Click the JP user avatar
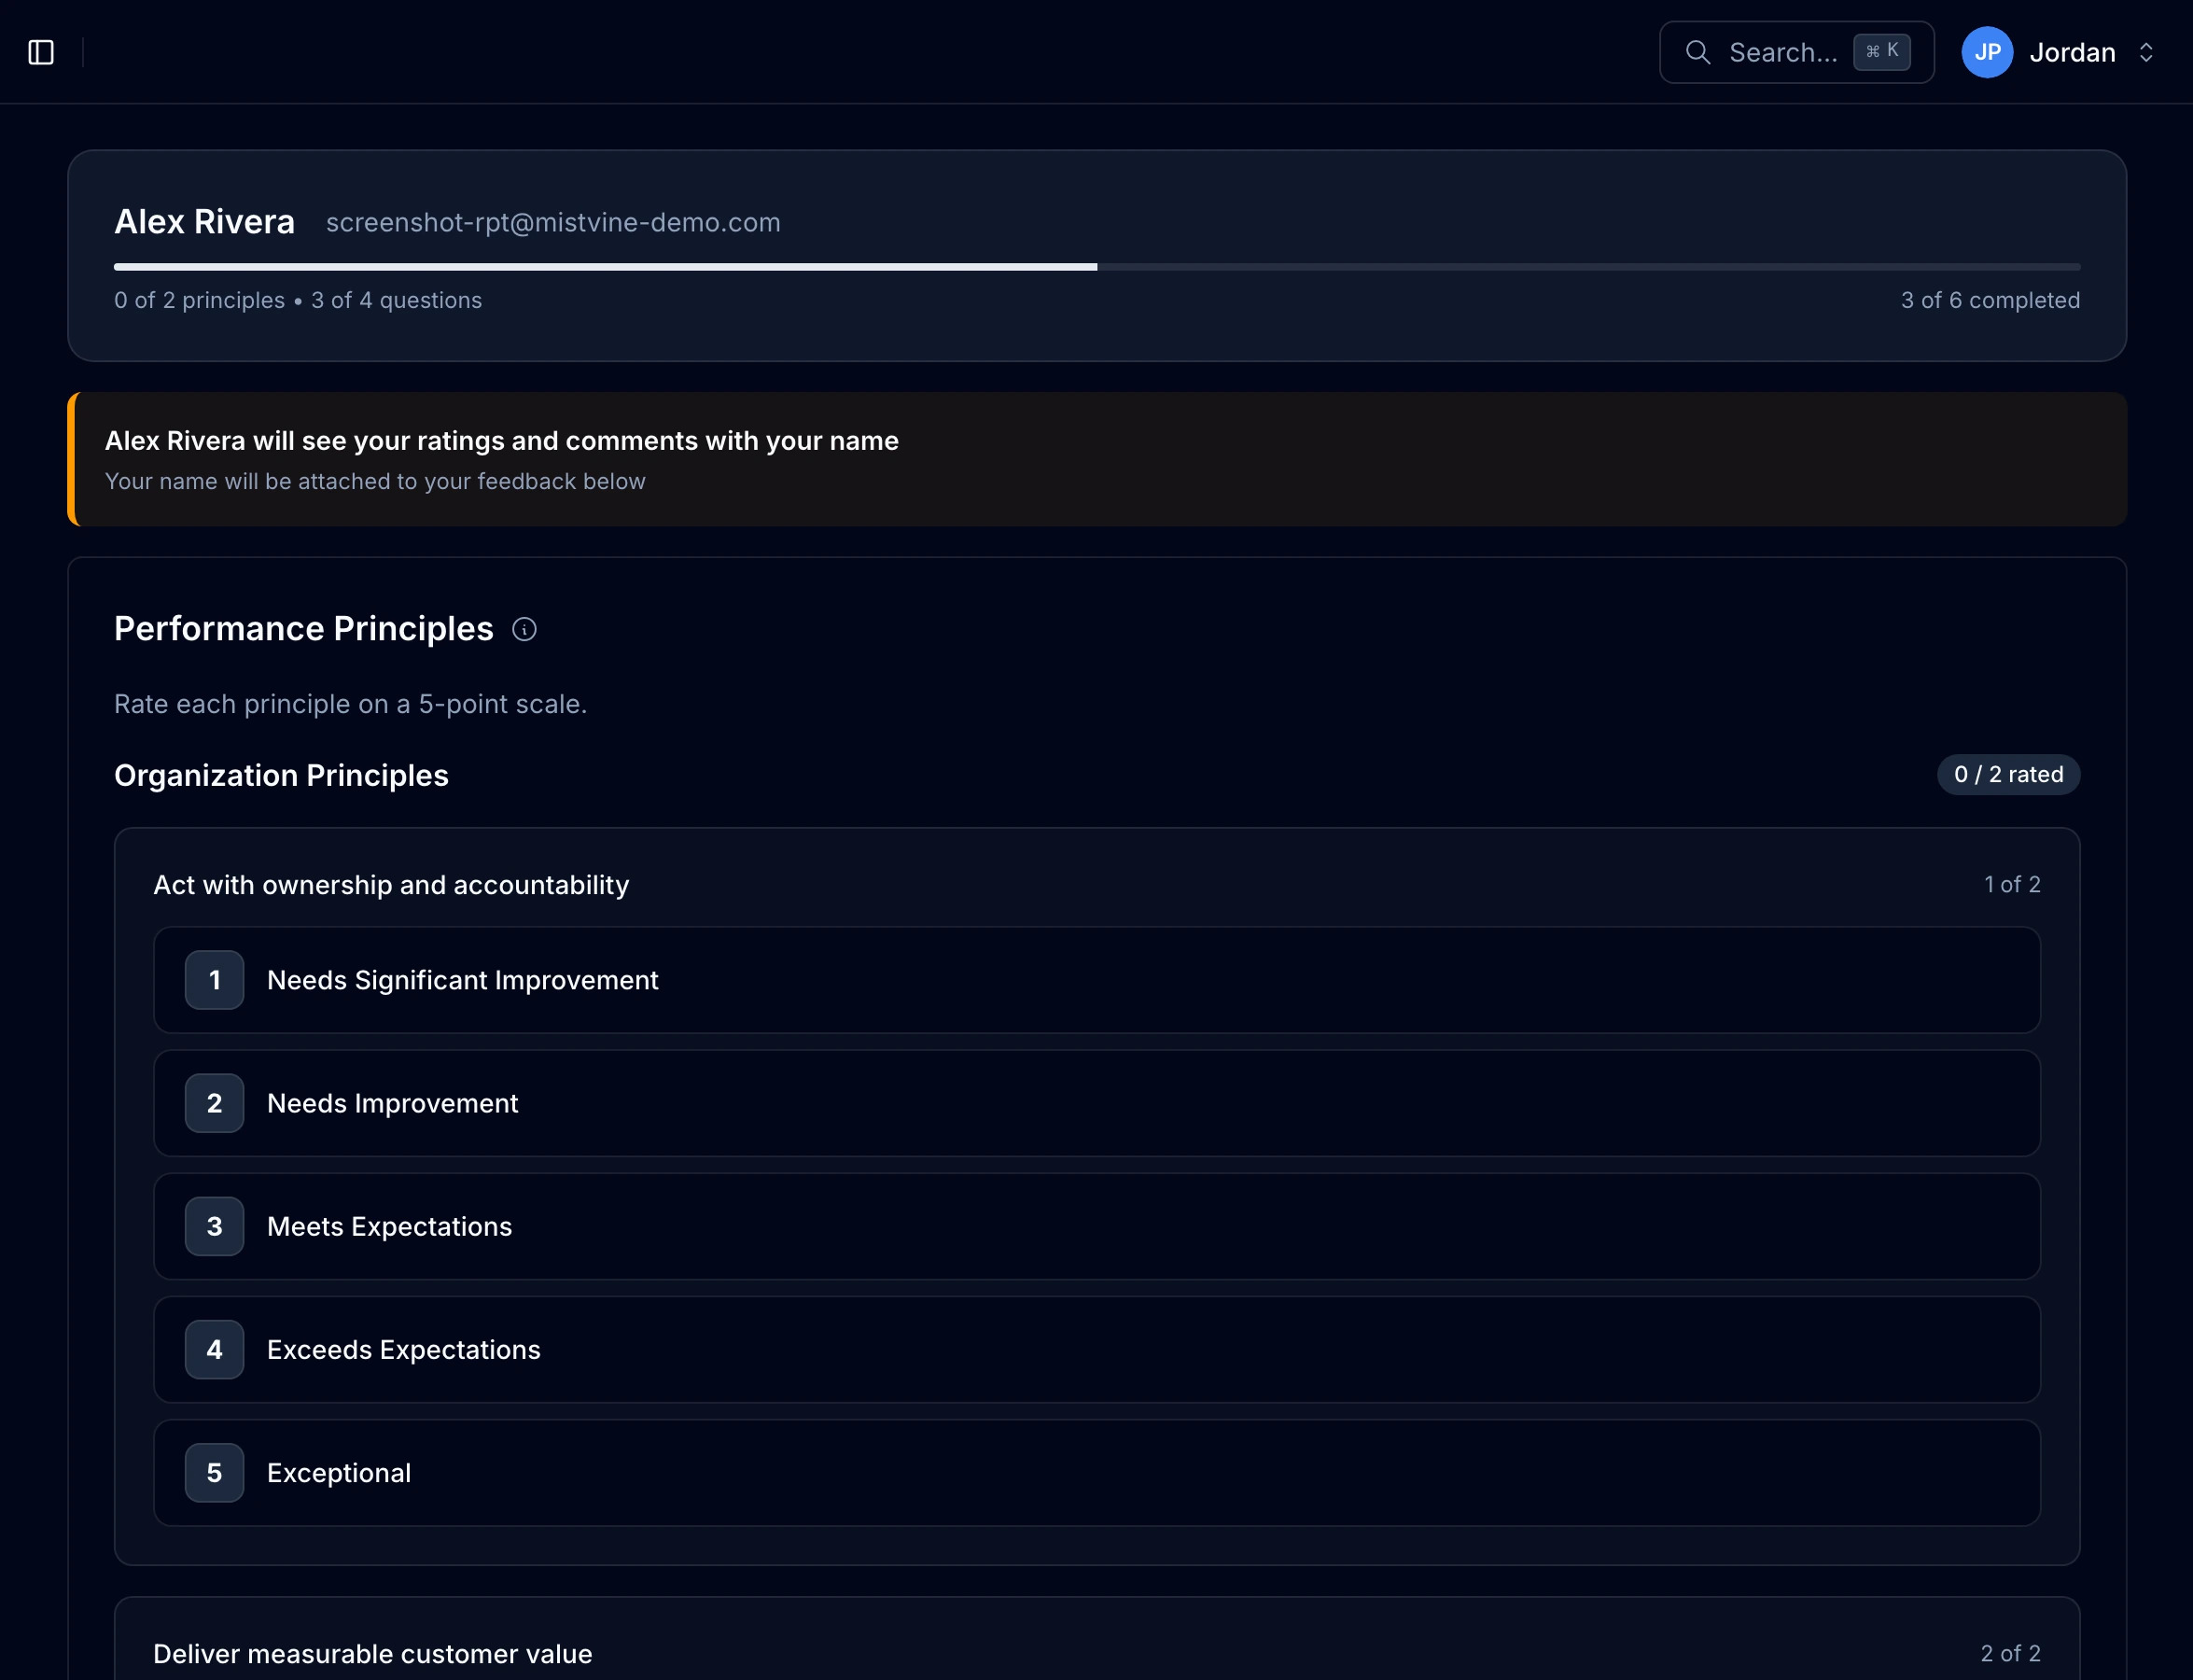This screenshot has height=1680, width=2193. pos(1987,52)
